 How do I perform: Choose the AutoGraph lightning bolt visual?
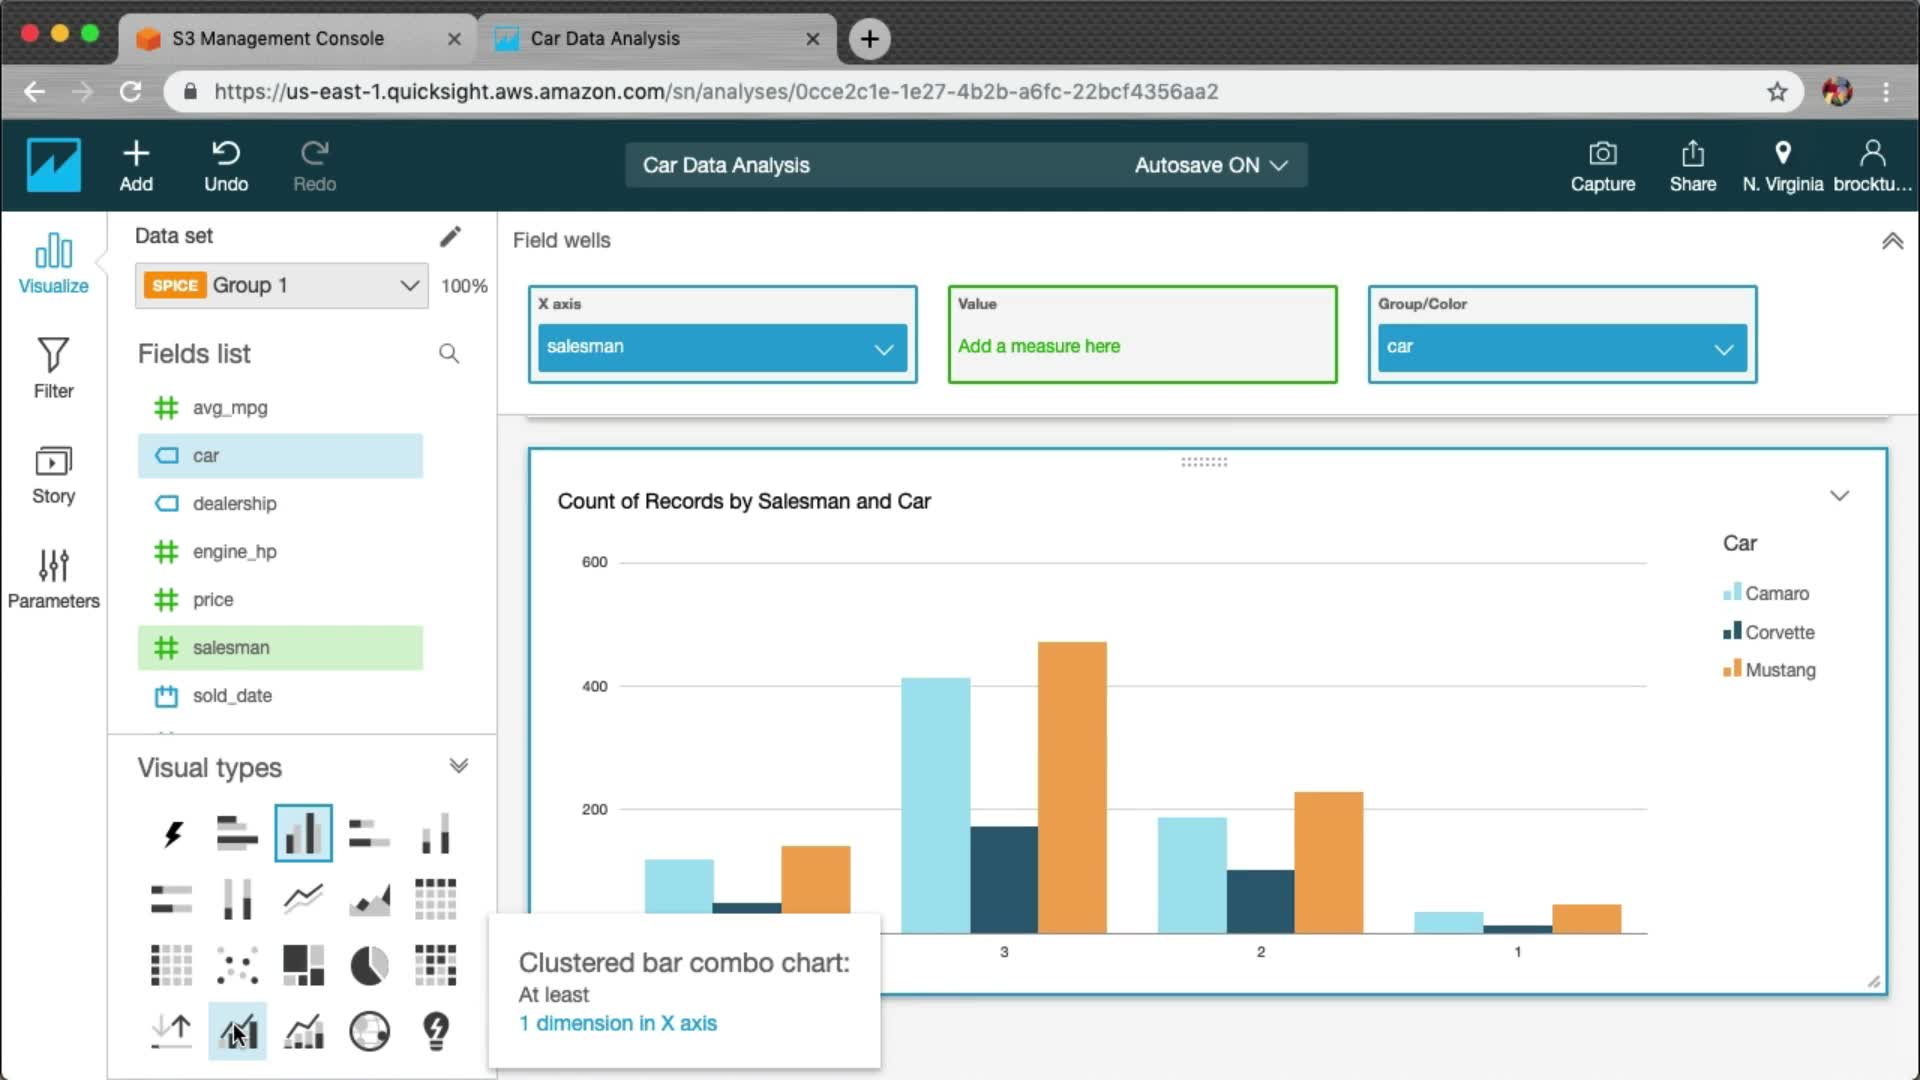click(172, 833)
